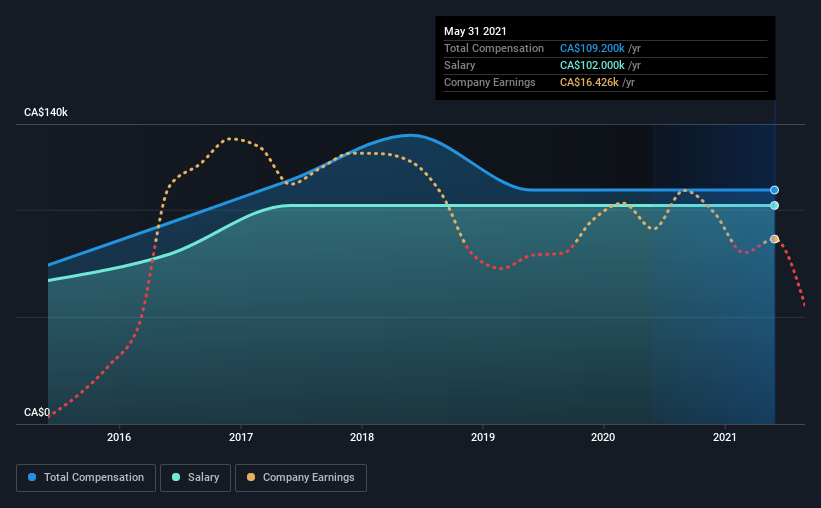Click the 2018 x-axis label
Screen dimensions: 821x508
362,437
